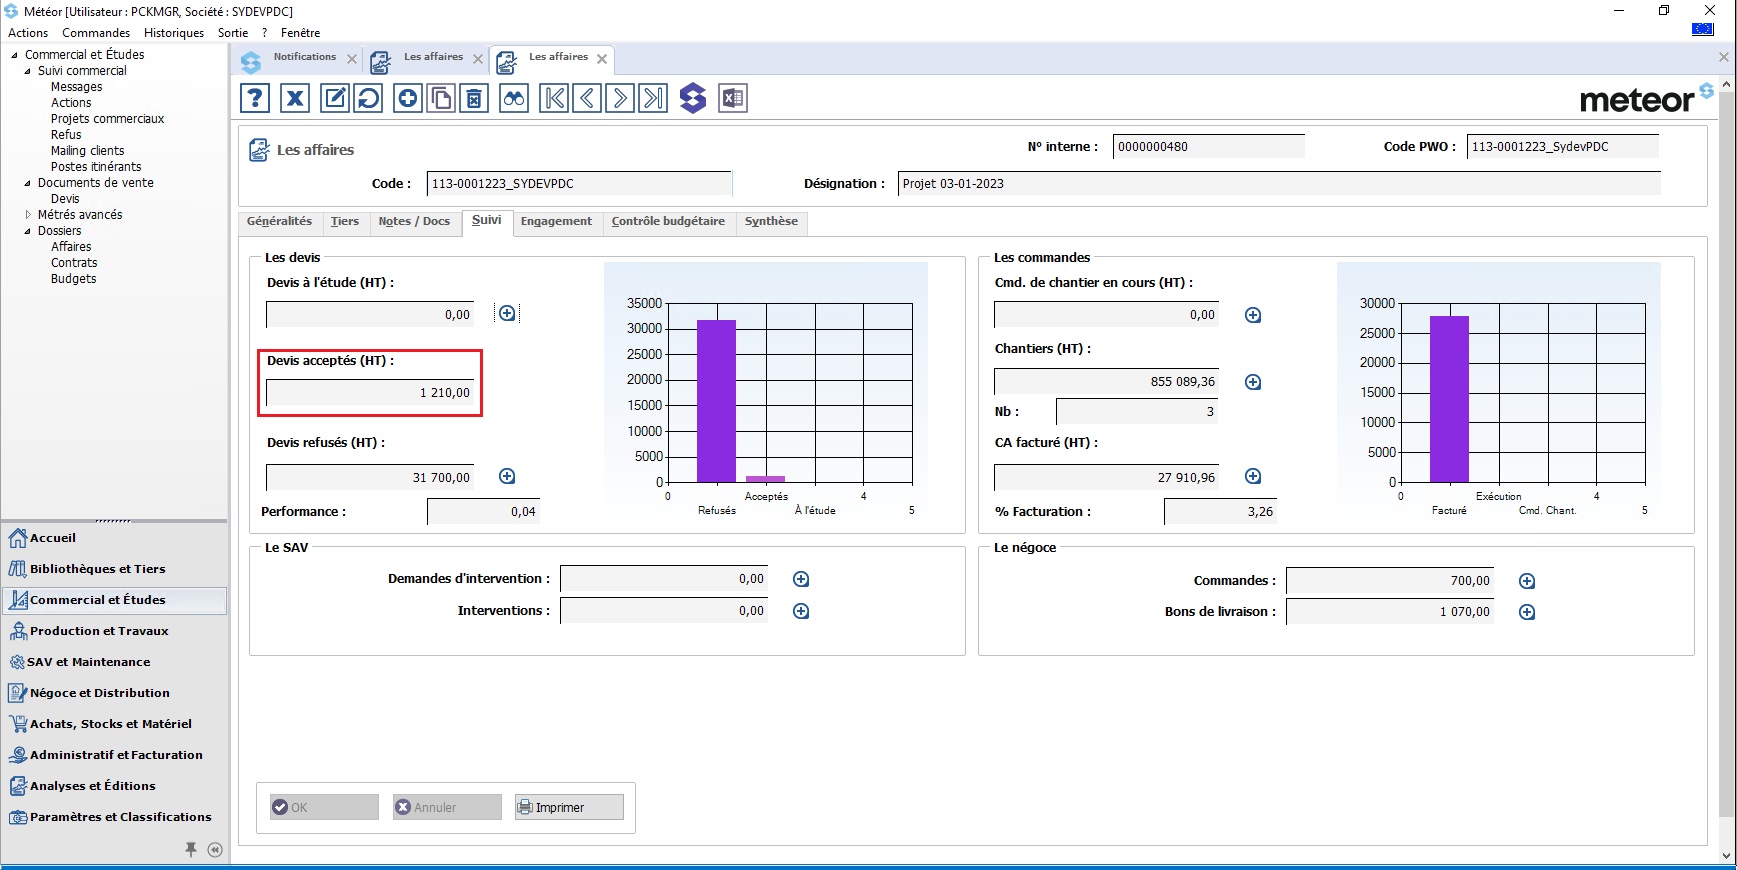Go to next record icon
The height and width of the screenshot is (870, 1737).
coord(620,98)
